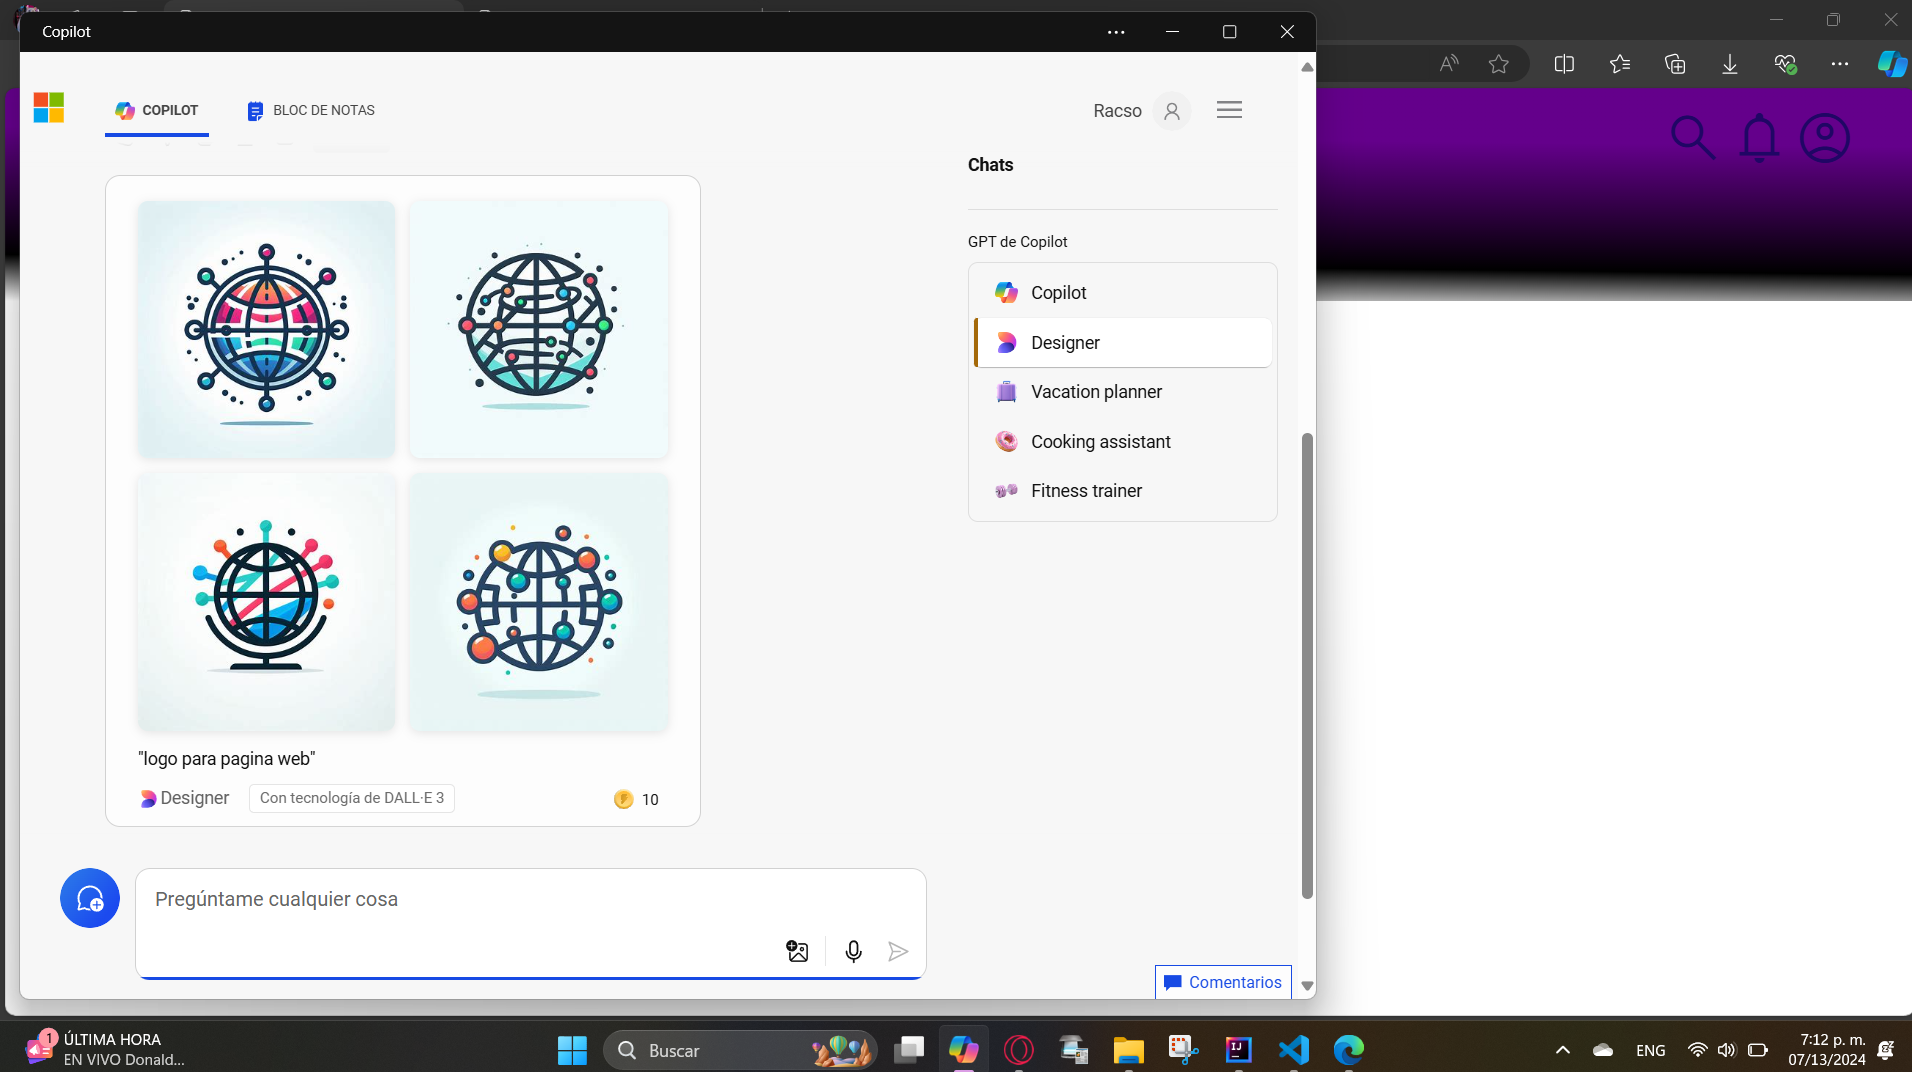Open Visual Studio Code from the taskbar
The width and height of the screenshot is (1912, 1072).
(1294, 1050)
